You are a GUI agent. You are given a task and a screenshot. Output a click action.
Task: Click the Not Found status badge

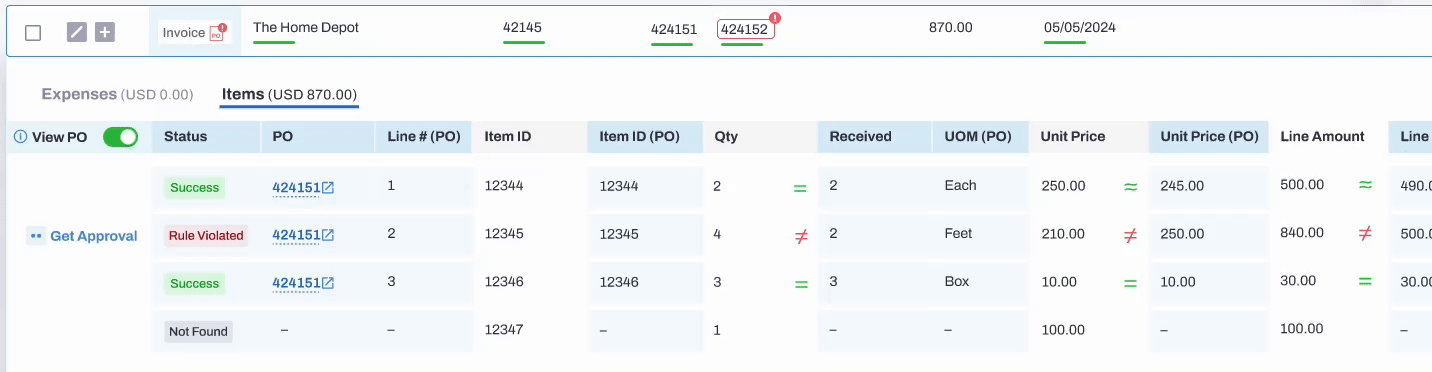click(x=198, y=332)
